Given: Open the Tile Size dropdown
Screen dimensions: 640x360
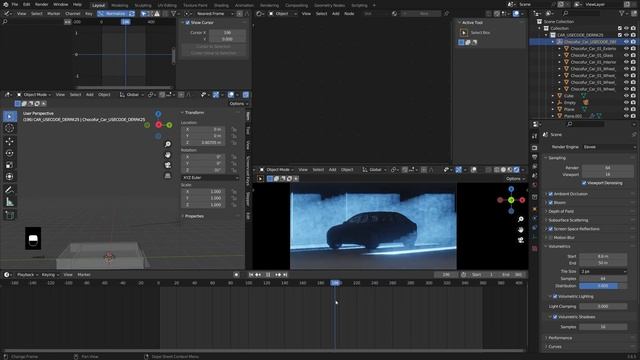Looking at the screenshot, I should tap(603, 271).
